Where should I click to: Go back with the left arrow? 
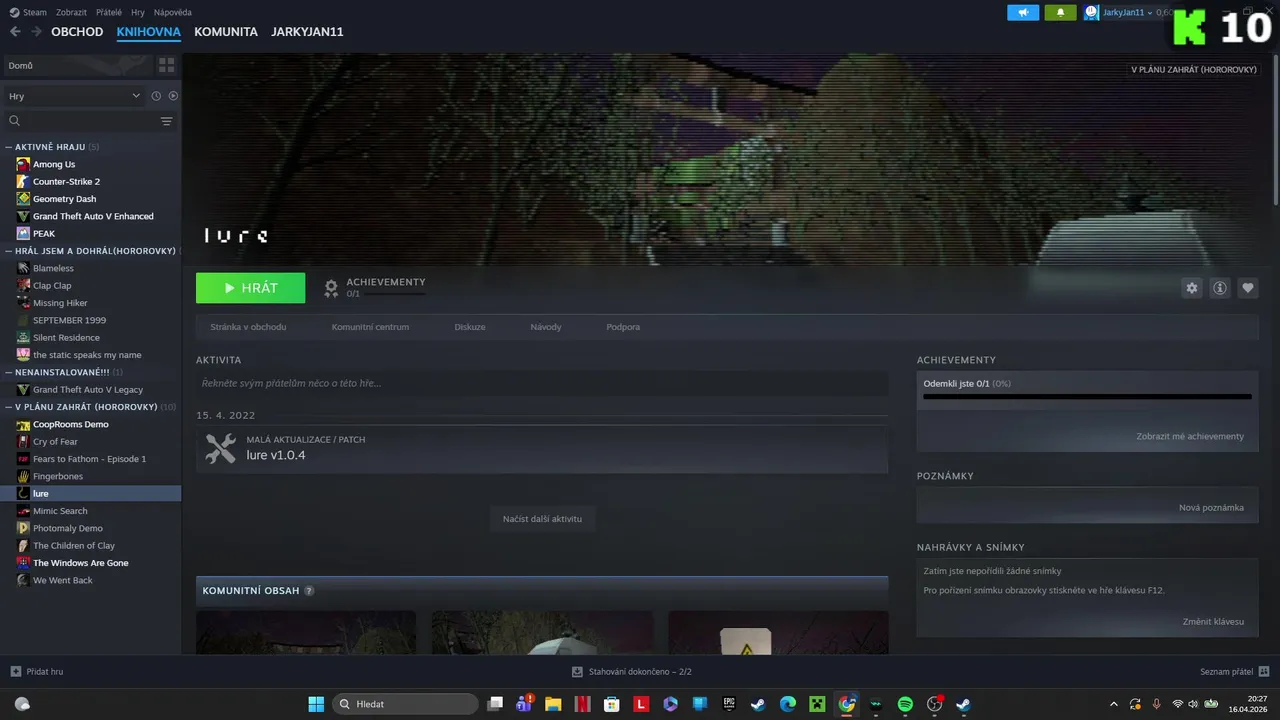(x=15, y=32)
